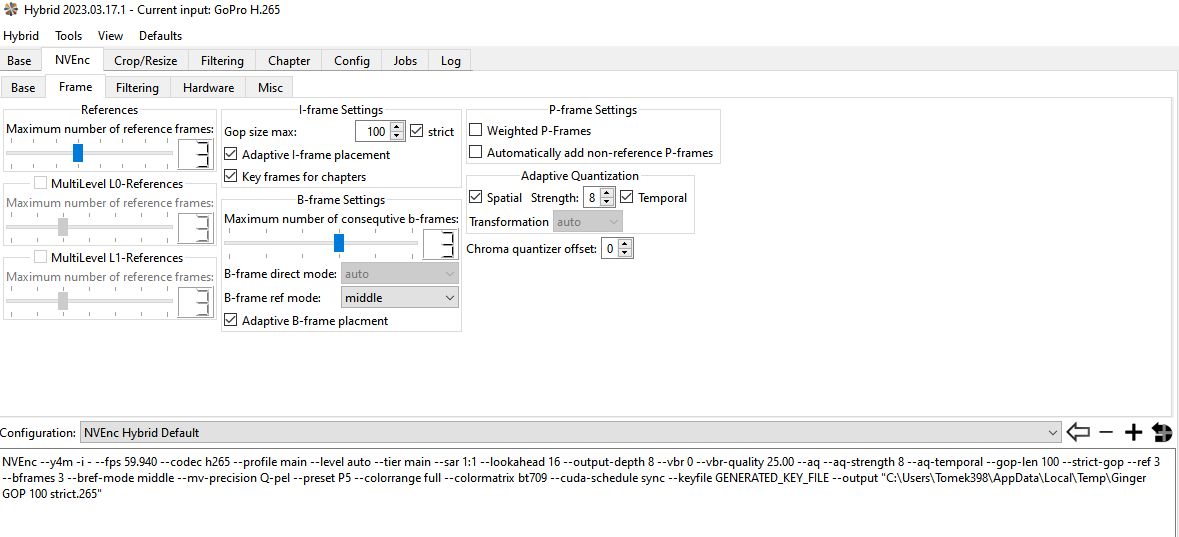Open the Defaults menu
This screenshot has width=1179, height=537.
tap(160, 35)
